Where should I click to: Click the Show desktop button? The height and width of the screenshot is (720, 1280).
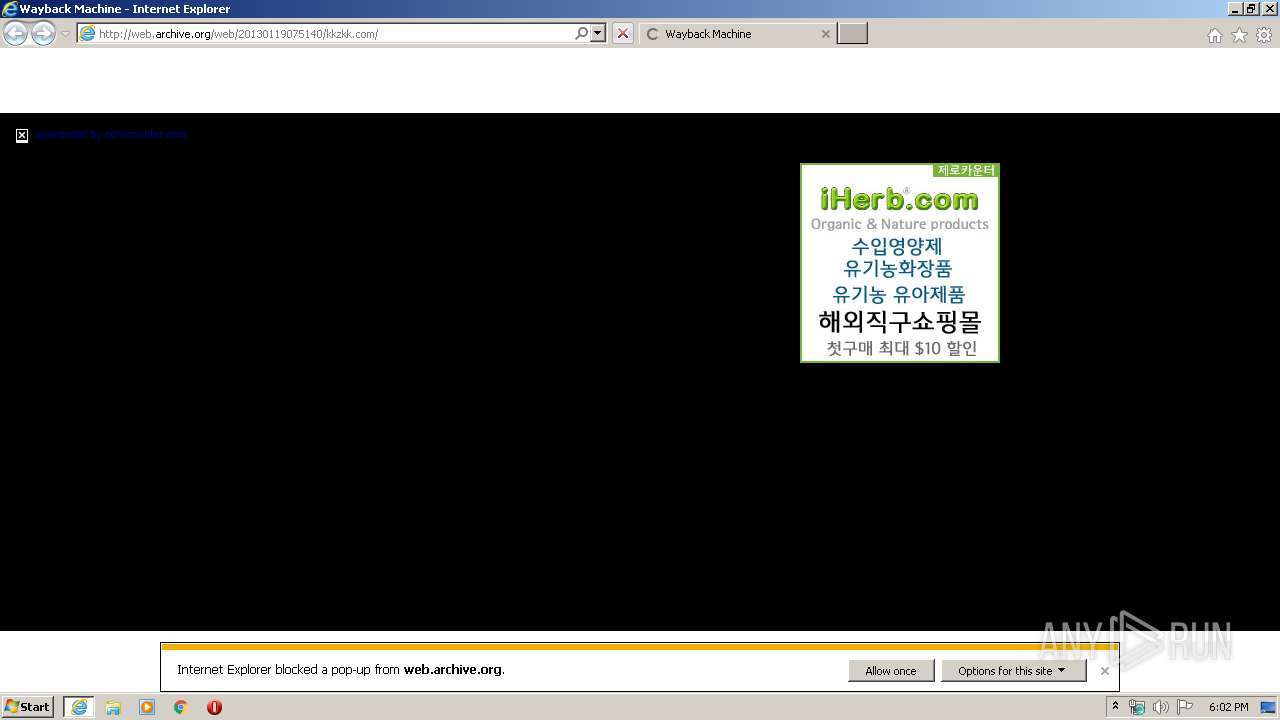[1269, 707]
